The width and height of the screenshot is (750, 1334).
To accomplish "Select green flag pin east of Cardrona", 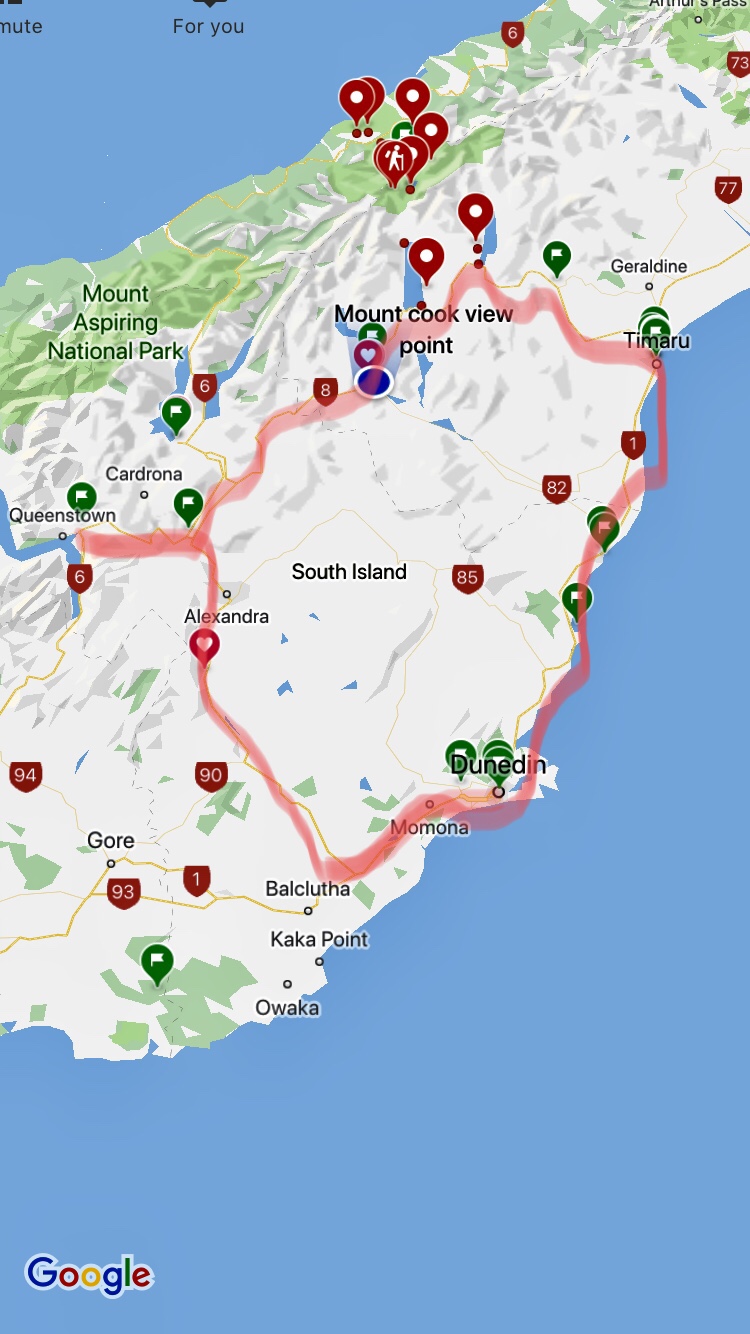I will 189,506.
